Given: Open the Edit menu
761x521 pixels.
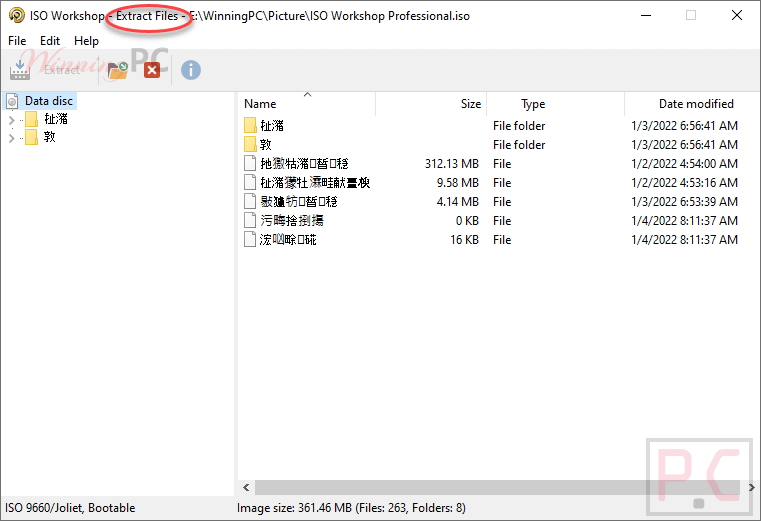Looking at the screenshot, I should pos(50,41).
